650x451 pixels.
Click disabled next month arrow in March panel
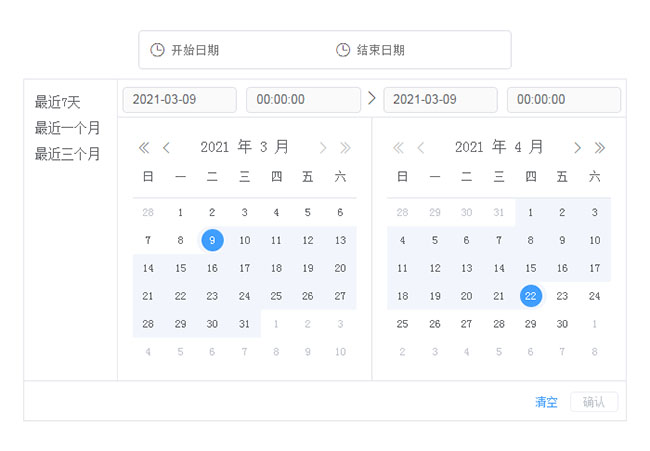323,148
